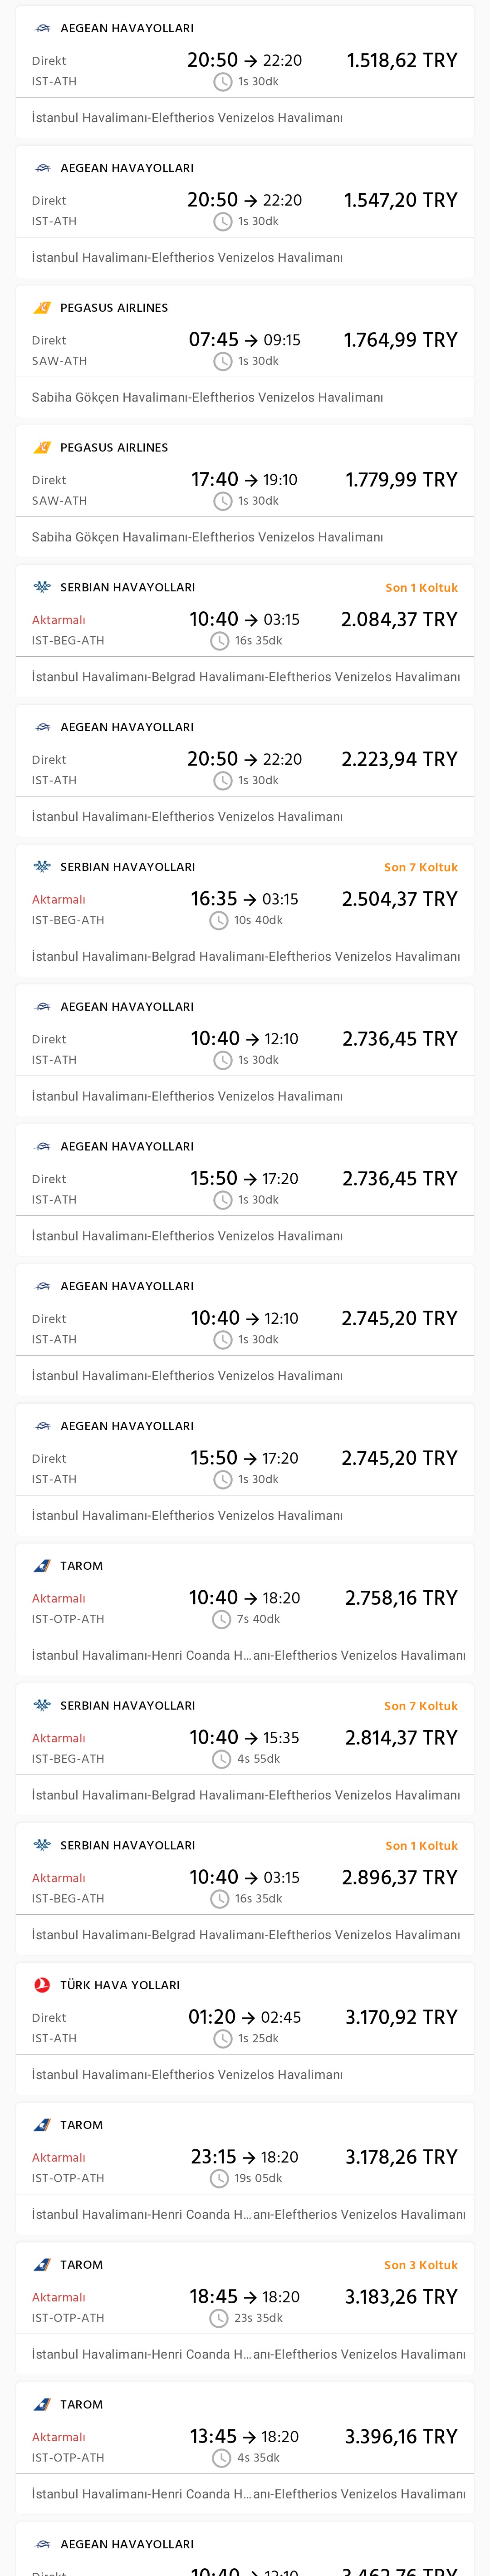Click the clock icon beside 10s 40dk duration
The width and height of the screenshot is (490, 2576).
[219, 920]
